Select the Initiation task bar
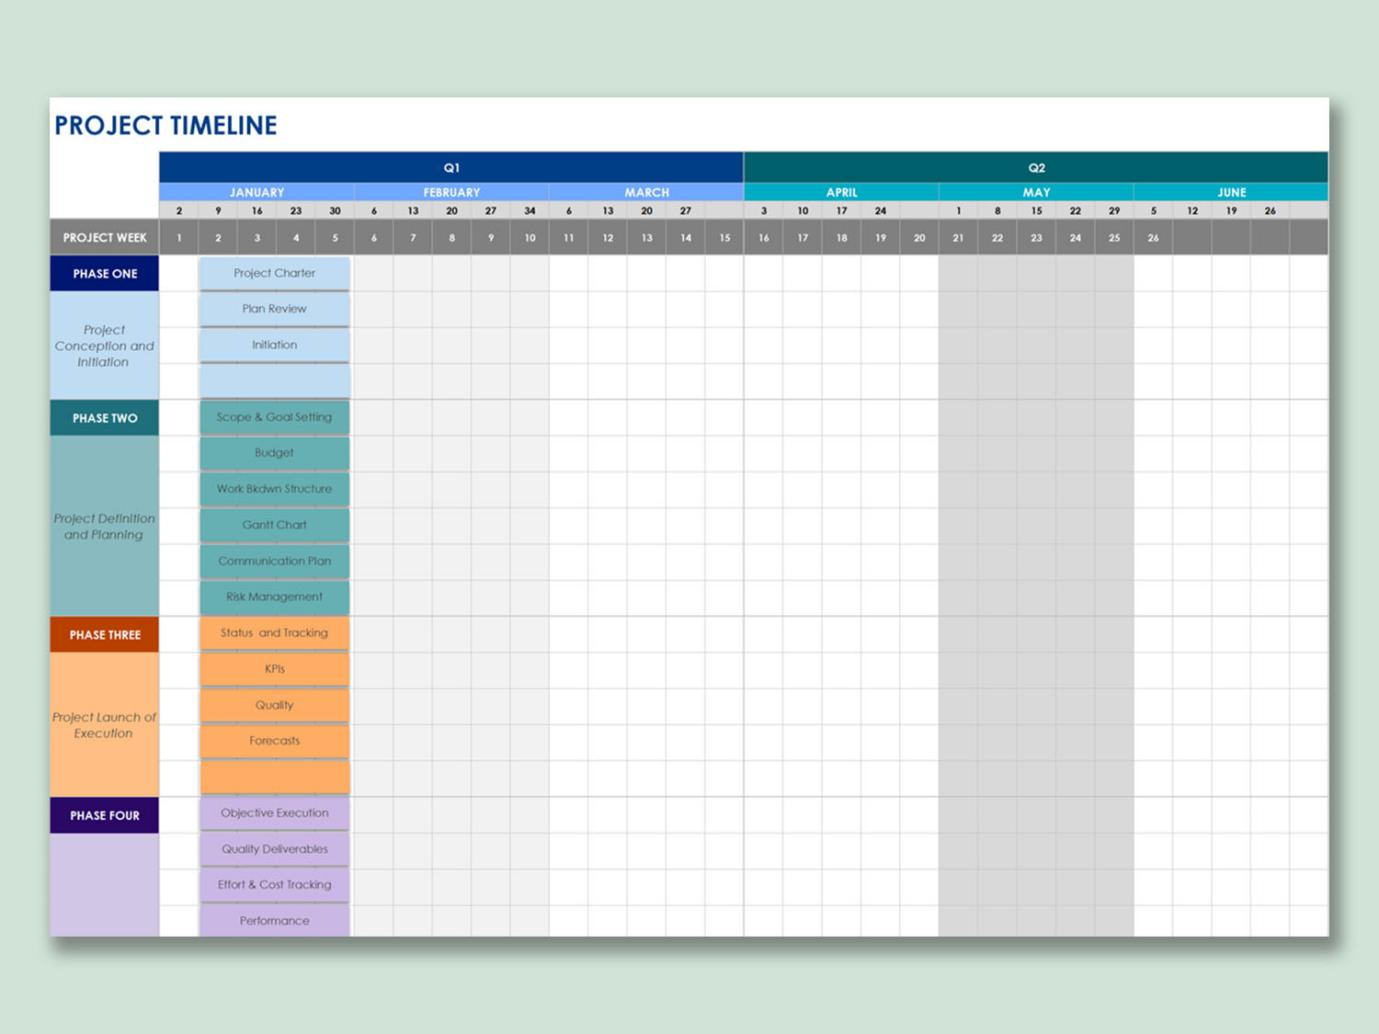 click(275, 344)
